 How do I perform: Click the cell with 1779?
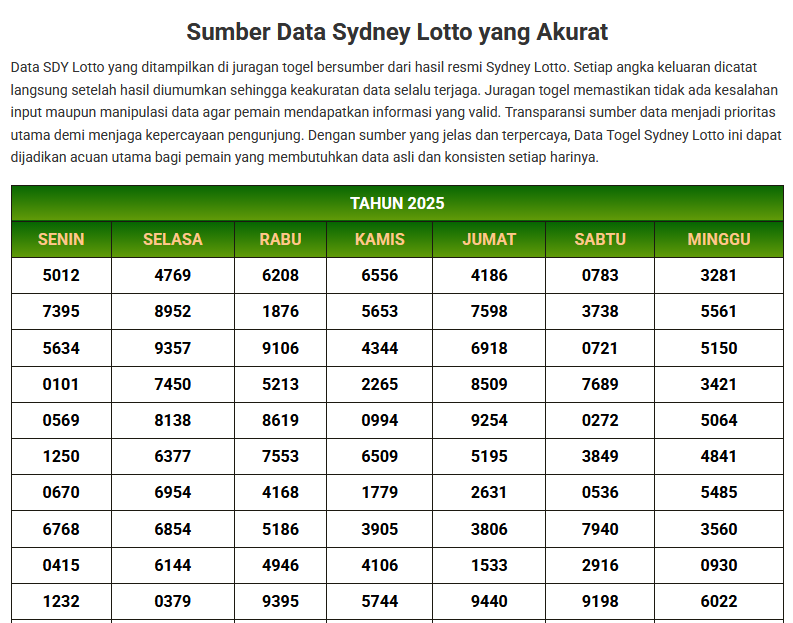click(x=380, y=493)
